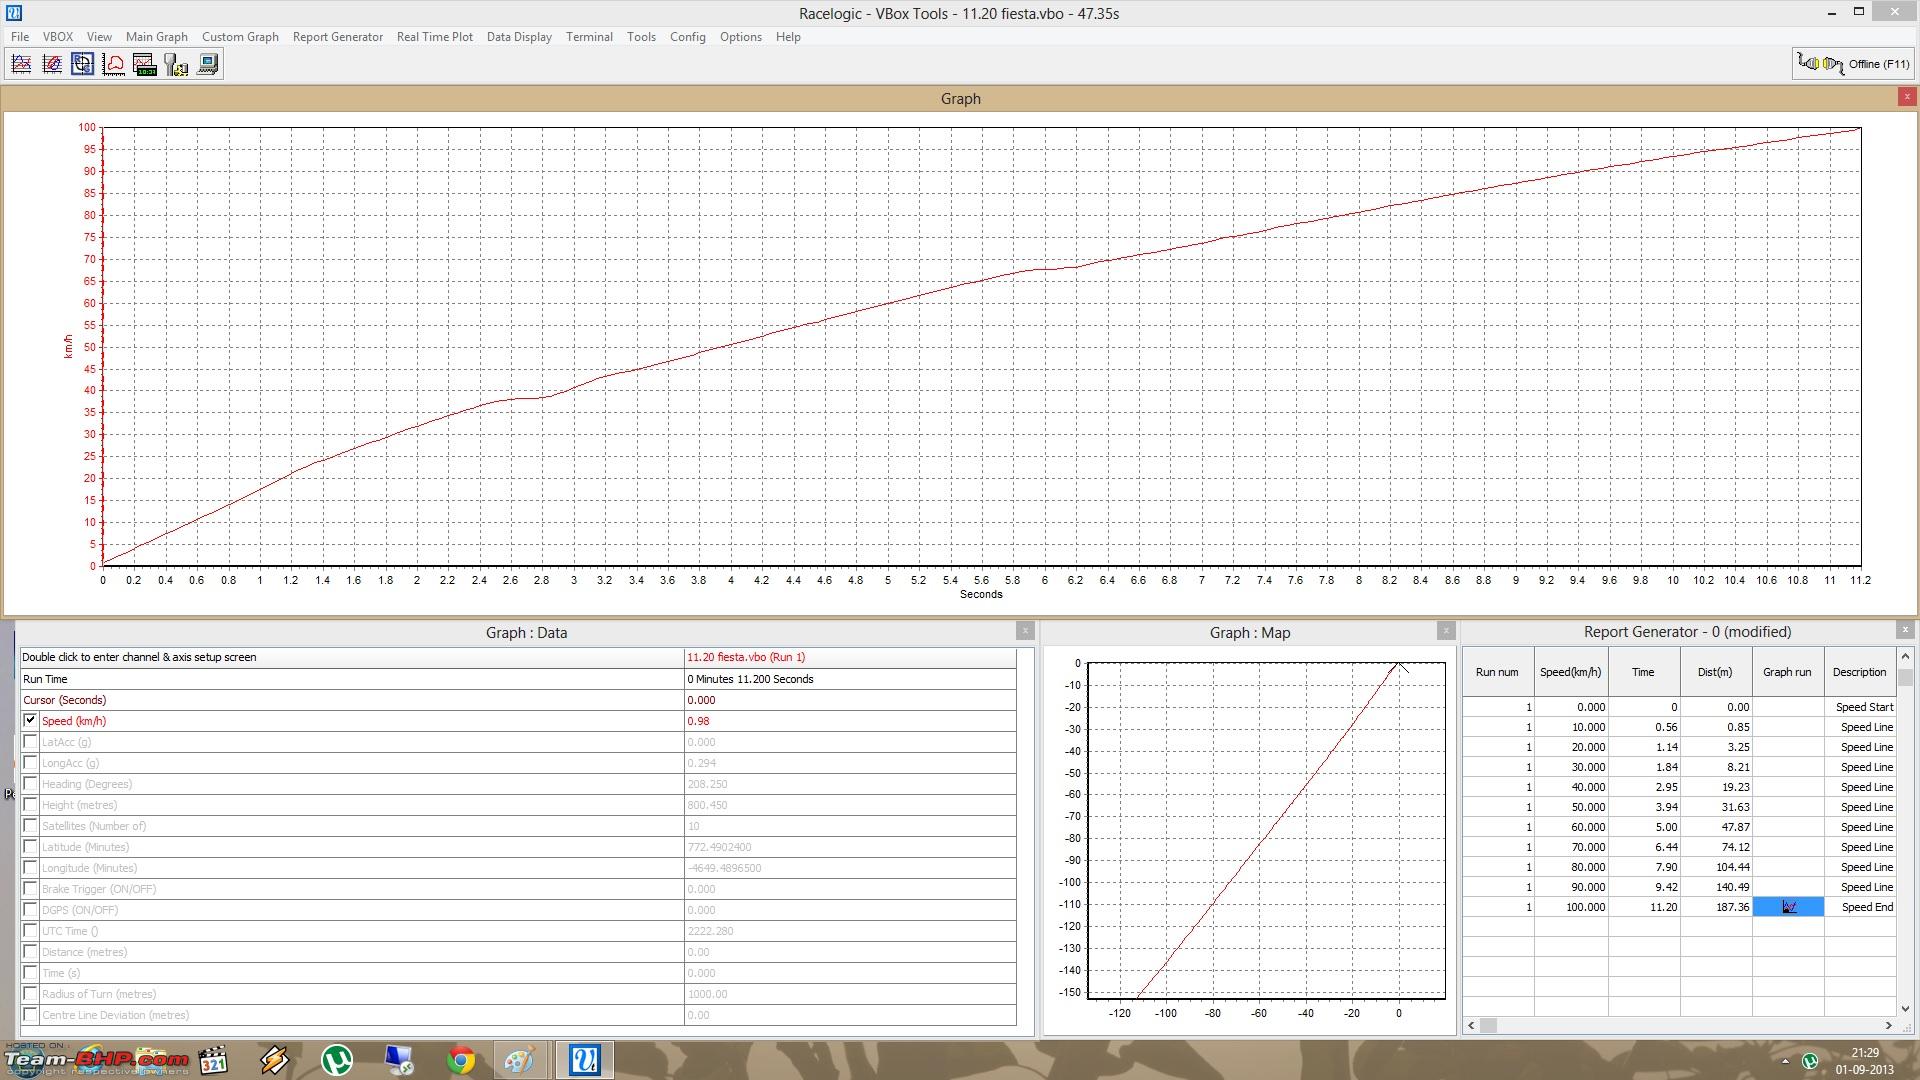The width and height of the screenshot is (1920, 1080).
Task: Uncheck the Speed (km/h) channel checkbox
Action: click(30, 720)
